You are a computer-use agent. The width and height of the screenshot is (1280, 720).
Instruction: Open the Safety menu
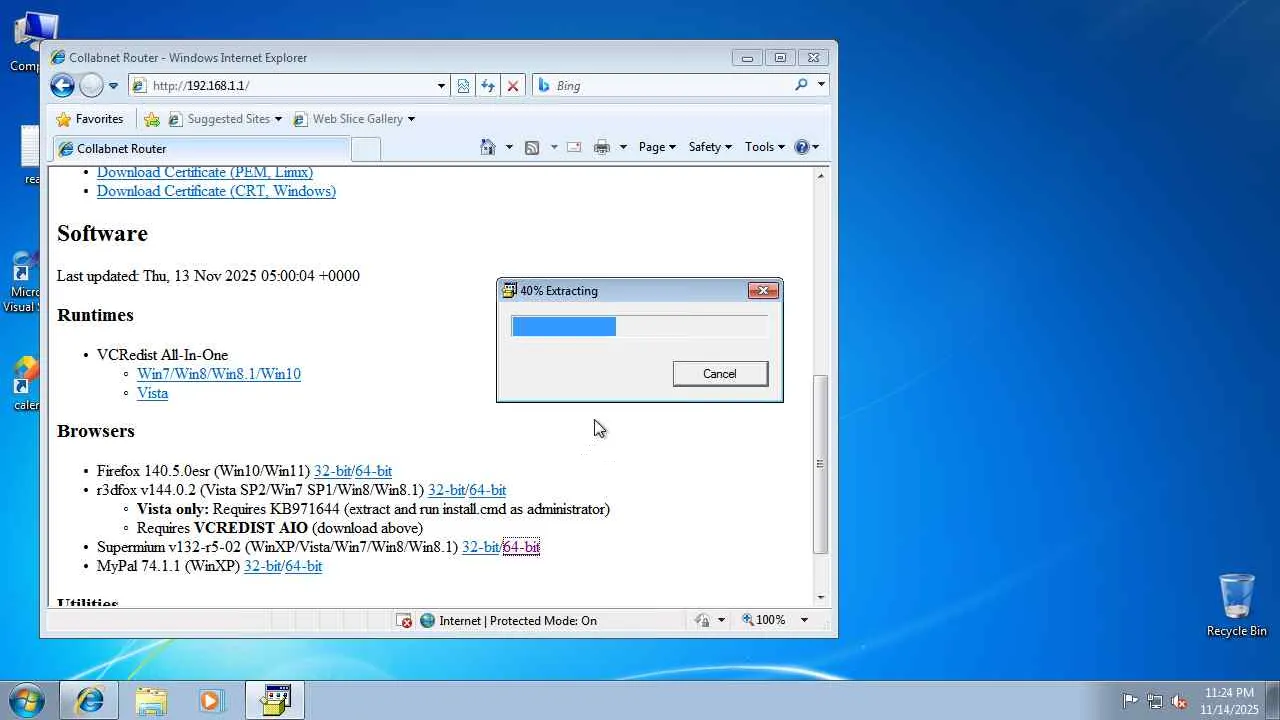pos(710,147)
